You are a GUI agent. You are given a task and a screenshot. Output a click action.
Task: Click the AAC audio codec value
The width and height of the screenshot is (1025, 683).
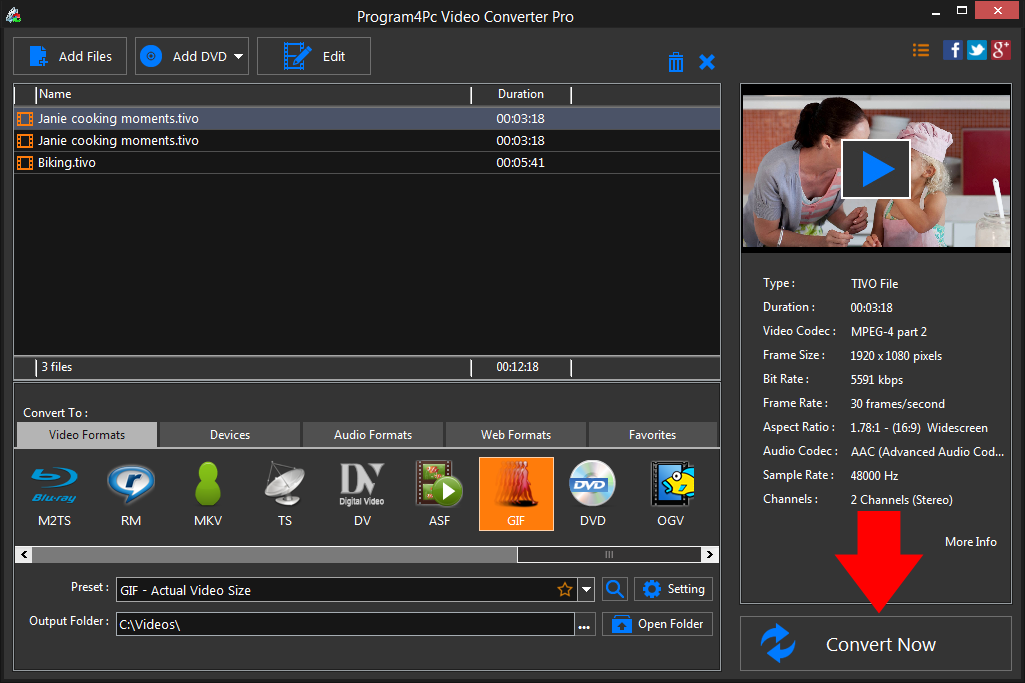tap(927, 452)
